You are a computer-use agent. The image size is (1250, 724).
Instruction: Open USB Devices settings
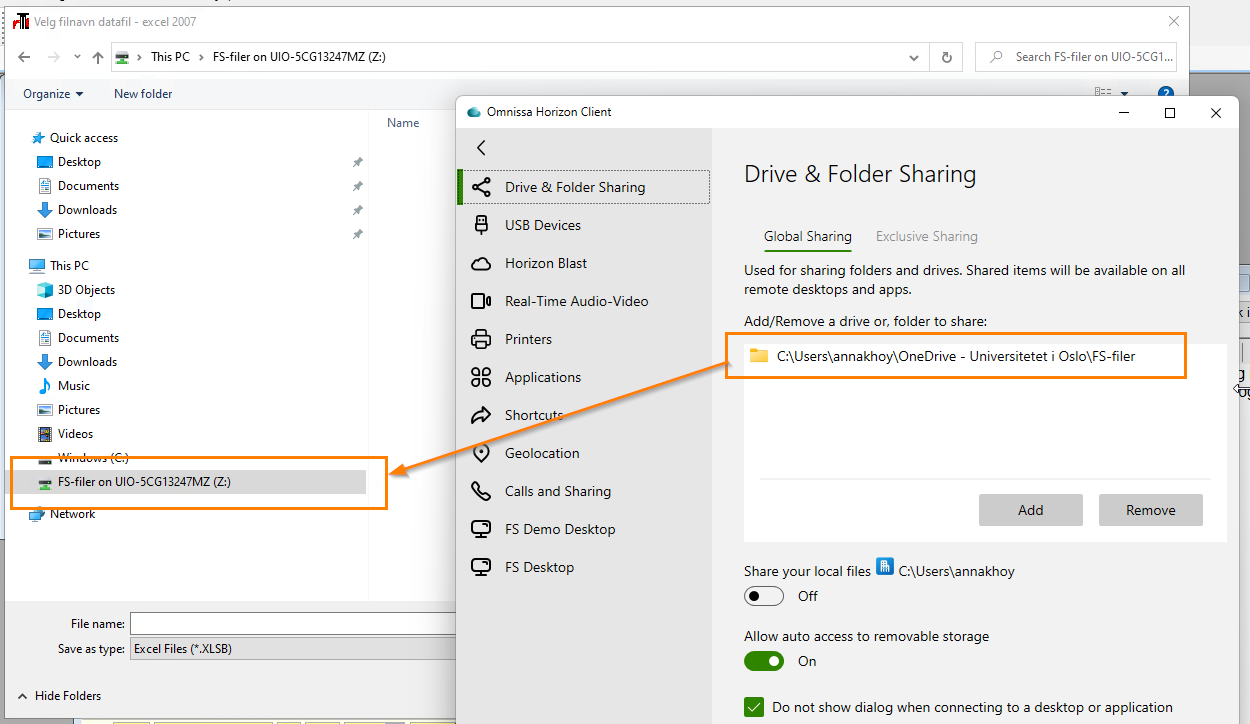click(x=584, y=225)
